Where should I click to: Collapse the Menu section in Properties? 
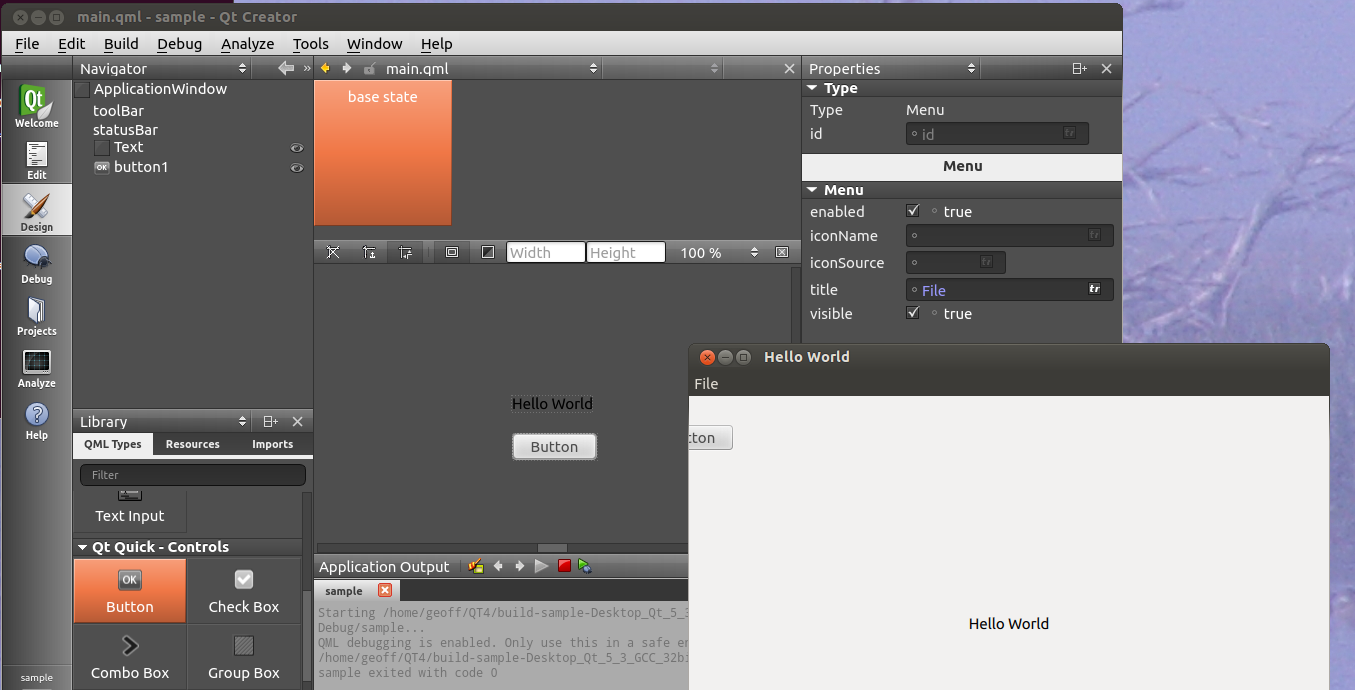(x=811, y=189)
